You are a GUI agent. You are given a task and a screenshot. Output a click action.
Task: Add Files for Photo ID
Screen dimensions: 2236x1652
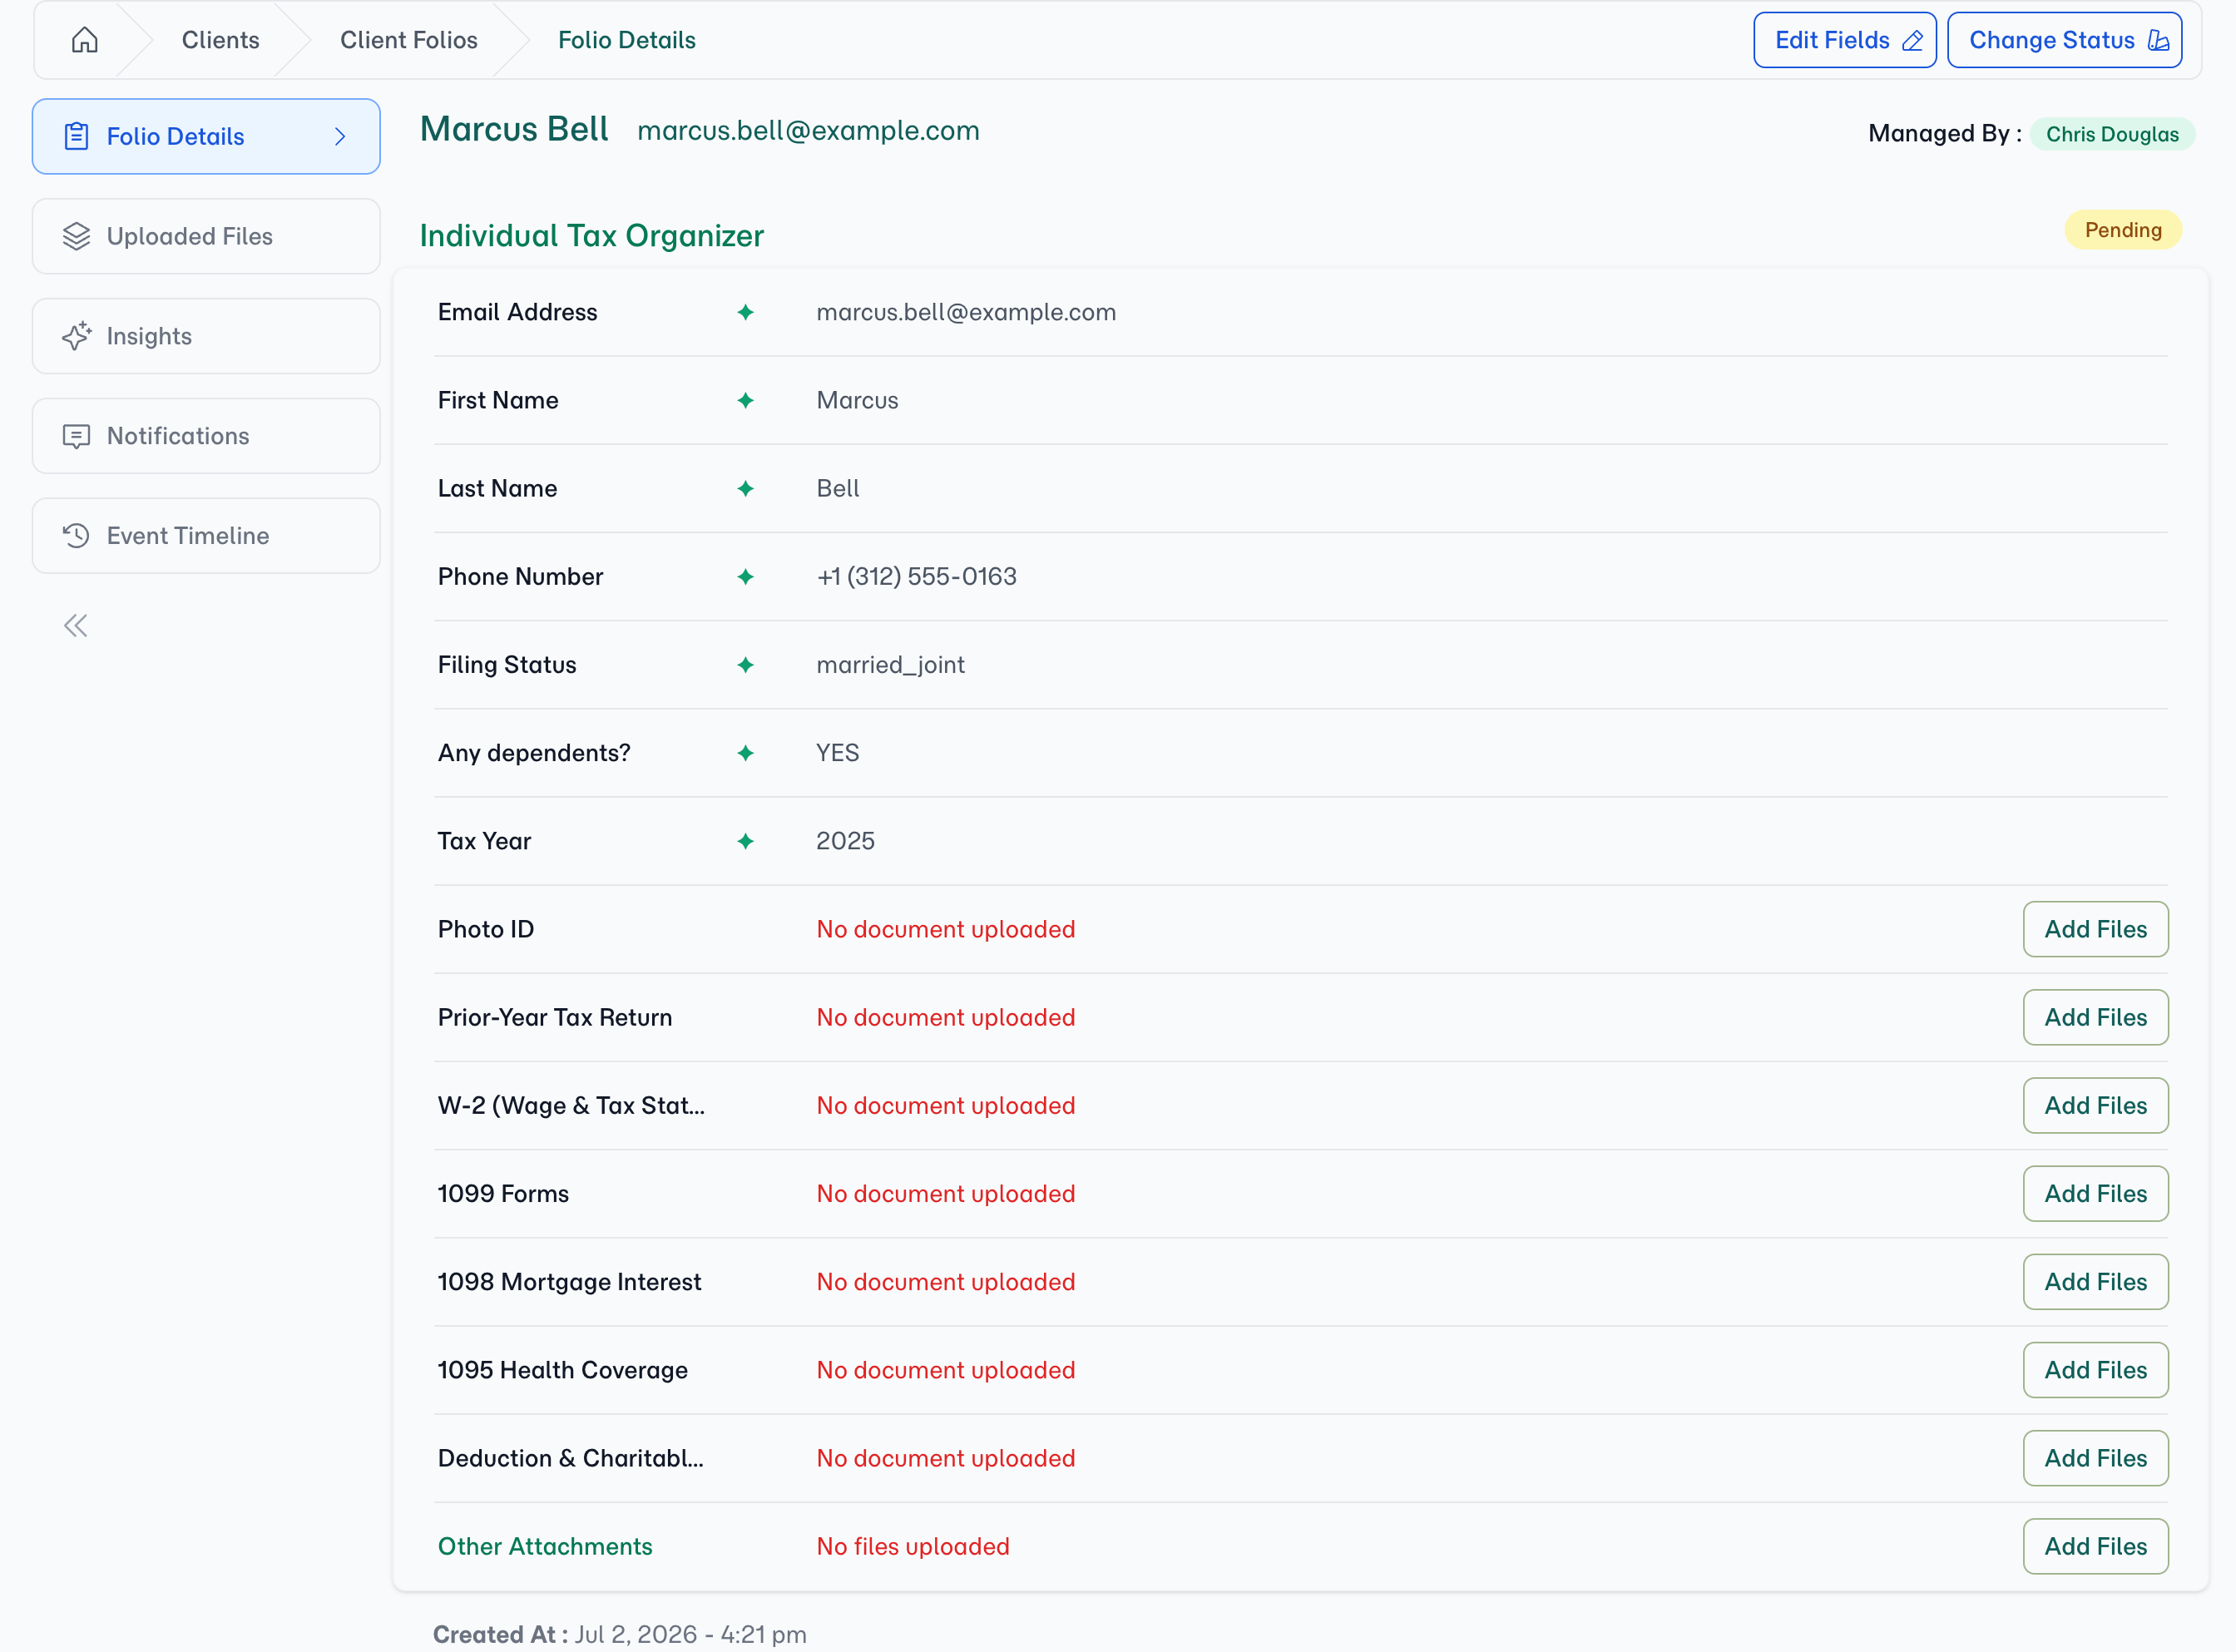click(2095, 929)
